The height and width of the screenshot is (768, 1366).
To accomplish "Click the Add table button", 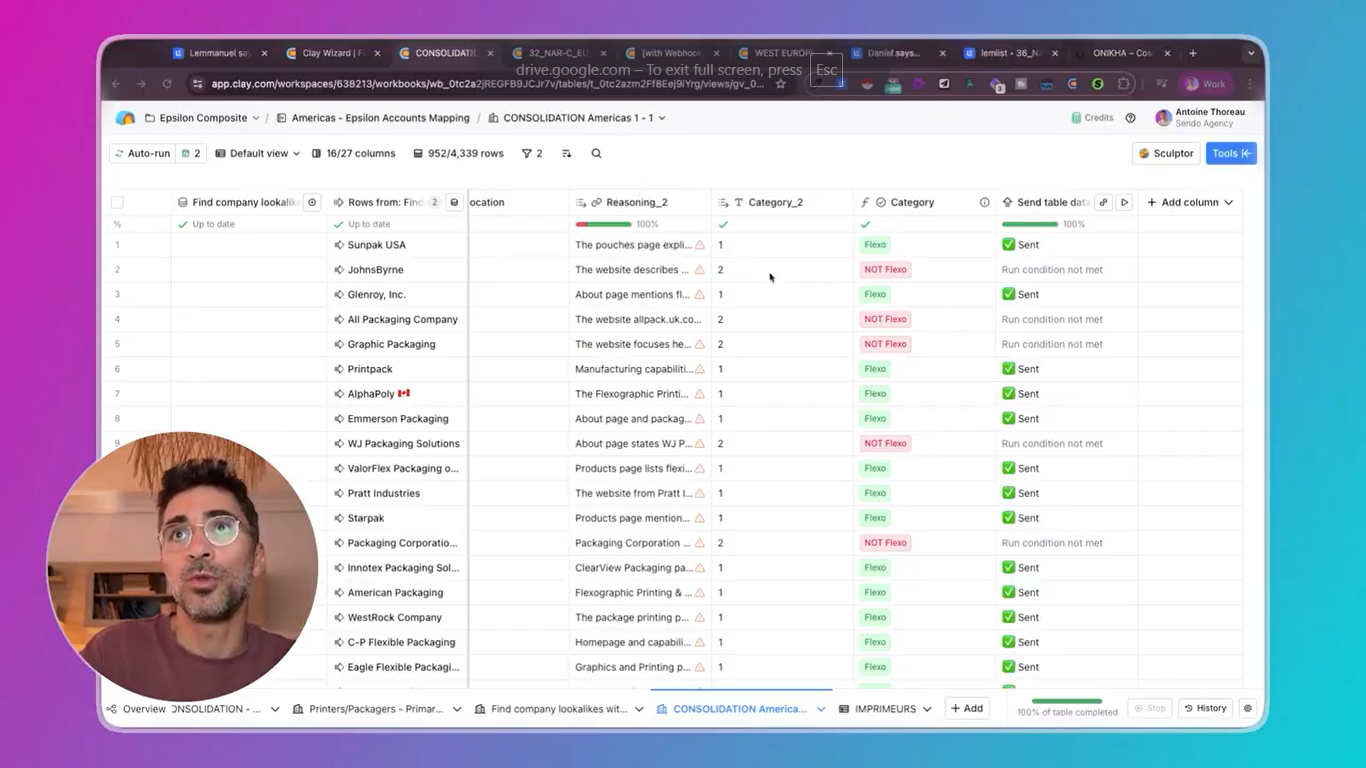I will pyautogui.click(x=967, y=708).
